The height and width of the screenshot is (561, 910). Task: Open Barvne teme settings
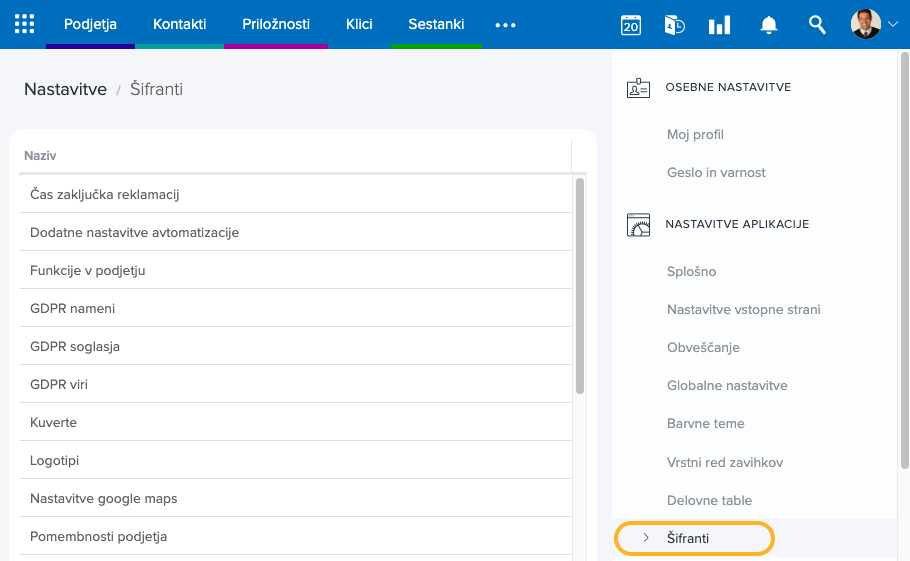(705, 423)
